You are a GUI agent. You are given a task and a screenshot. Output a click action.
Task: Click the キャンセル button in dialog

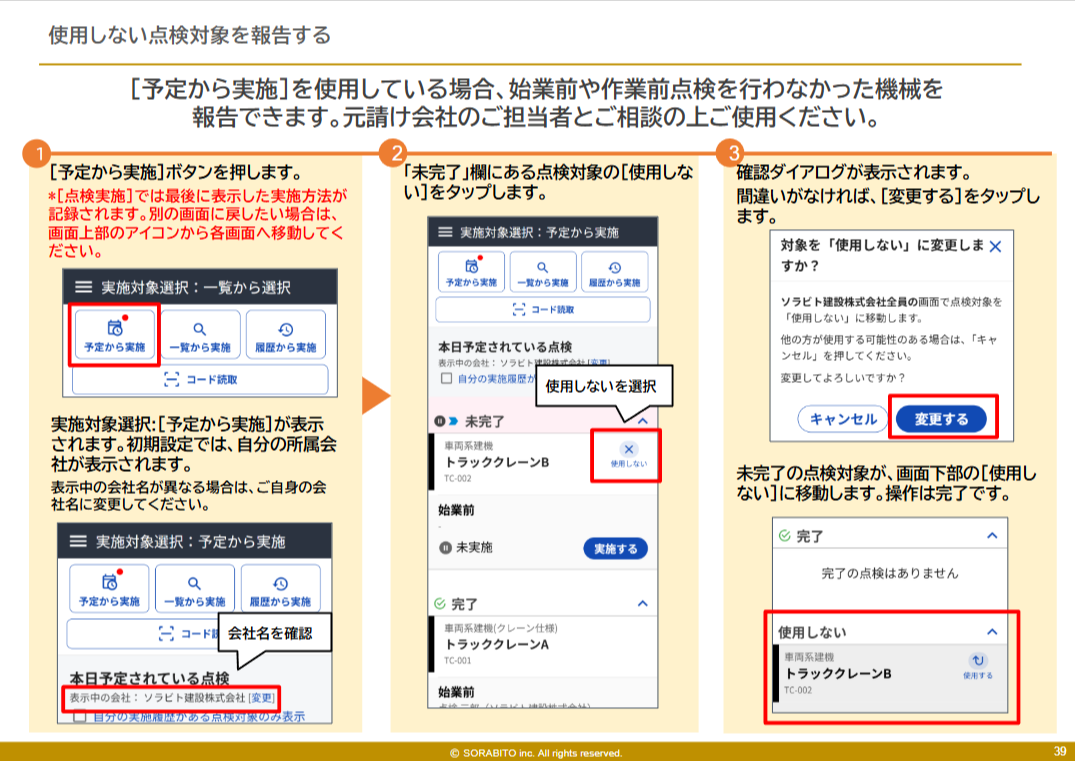click(x=842, y=419)
